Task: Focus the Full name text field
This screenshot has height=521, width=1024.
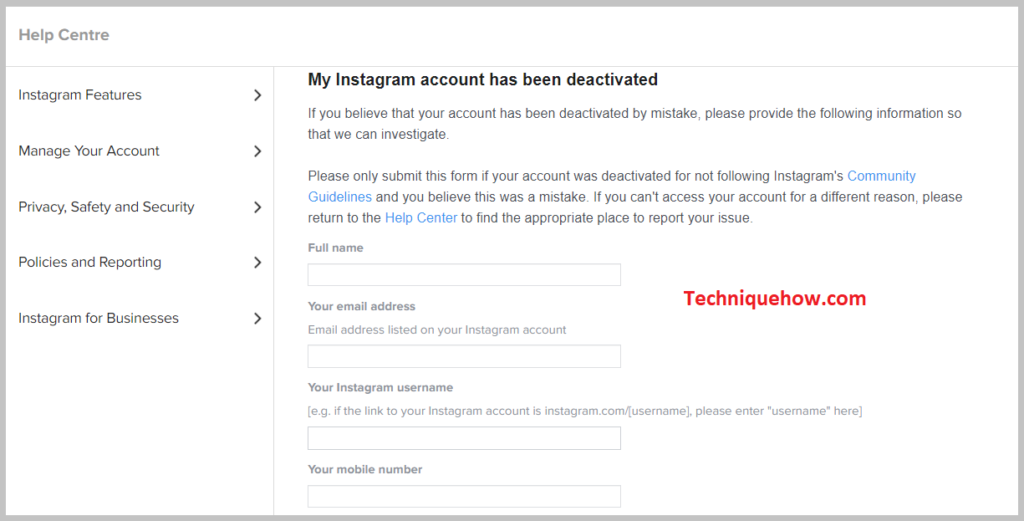Action: (464, 275)
